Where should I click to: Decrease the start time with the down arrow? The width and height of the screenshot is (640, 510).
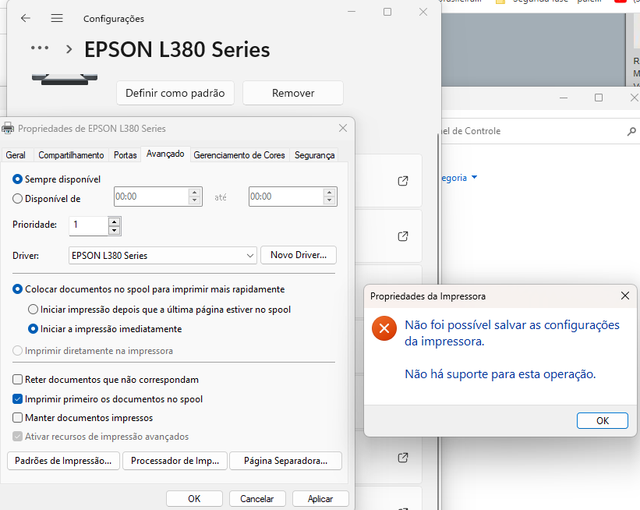[x=195, y=200]
